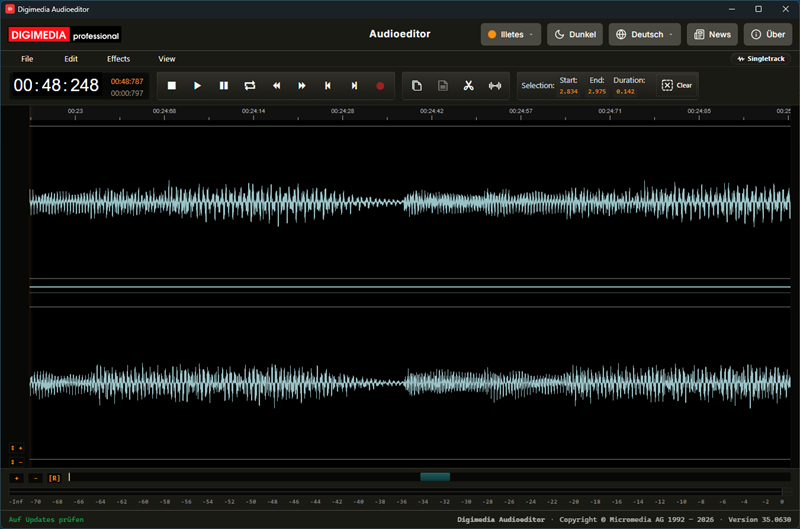Screen dimensions: 800x529
Task: Click the rewind button
Action: [276, 86]
